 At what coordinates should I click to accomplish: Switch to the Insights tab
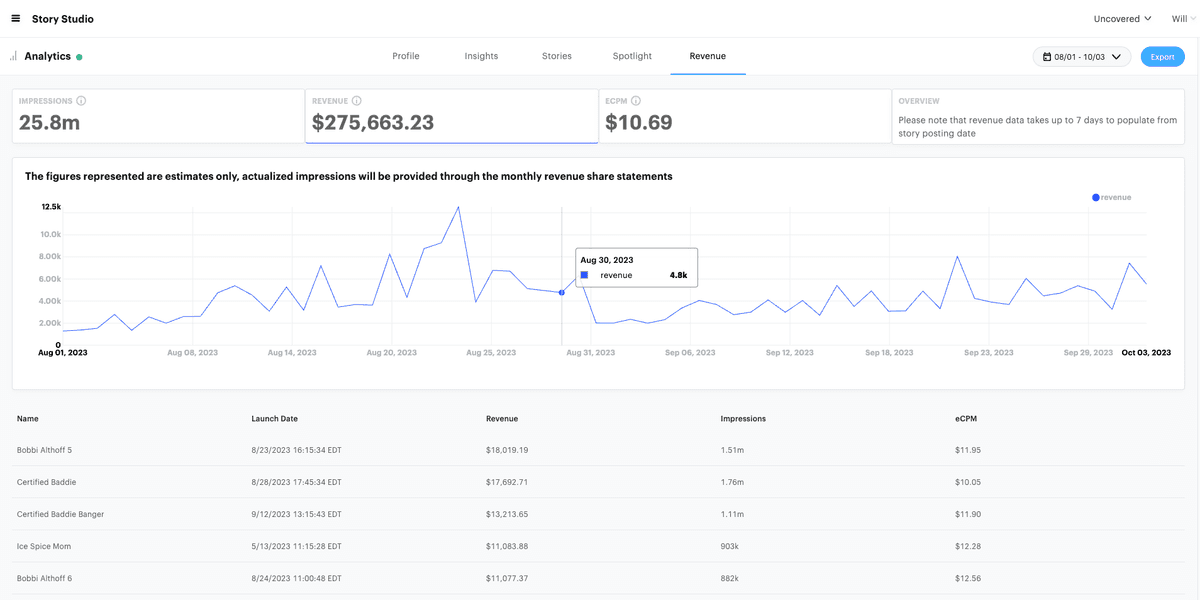point(481,56)
